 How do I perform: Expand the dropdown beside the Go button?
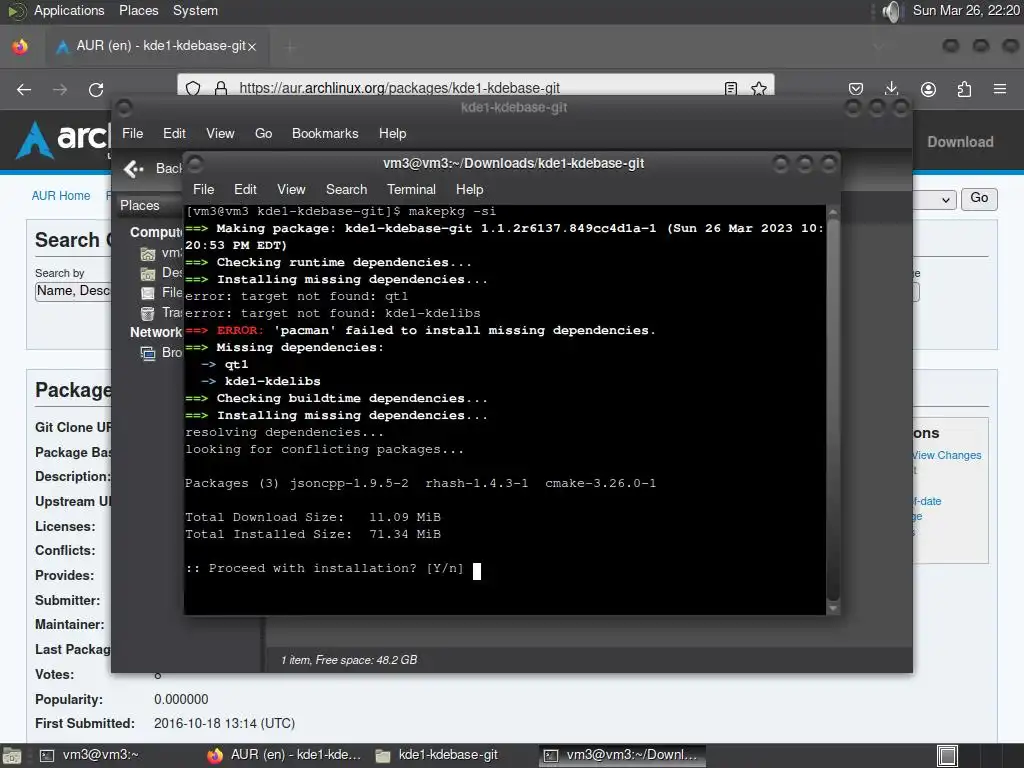pos(945,200)
